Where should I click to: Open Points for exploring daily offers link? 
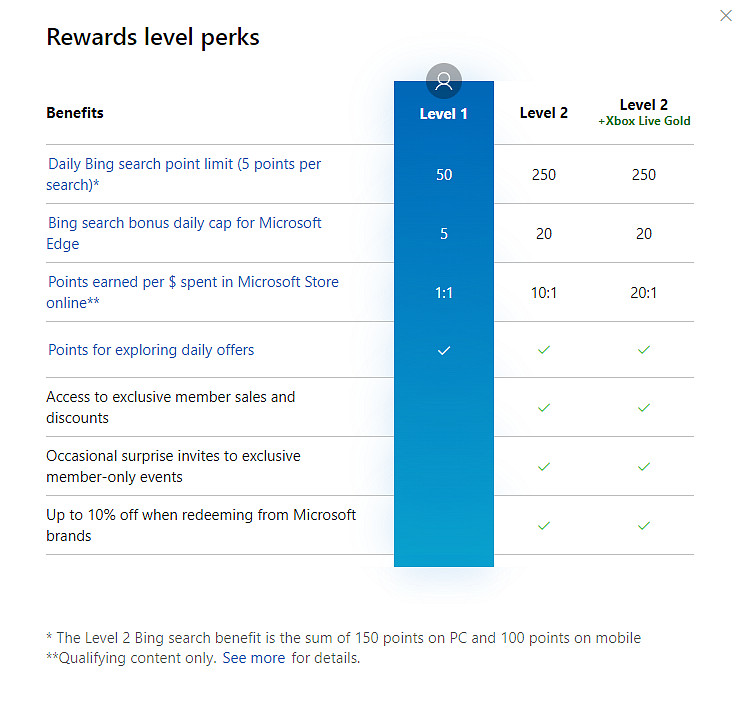point(151,350)
